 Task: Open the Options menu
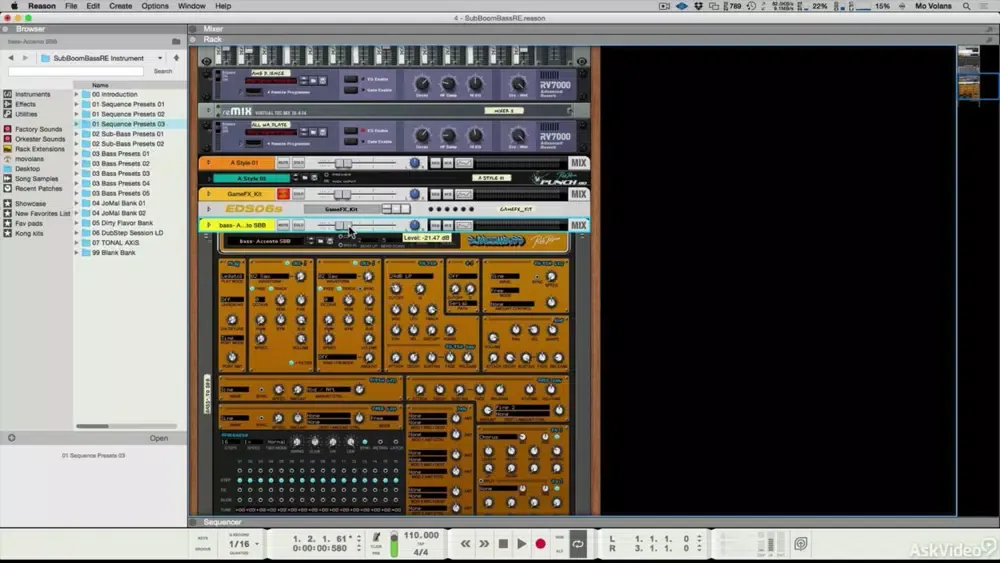tap(155, 6)
